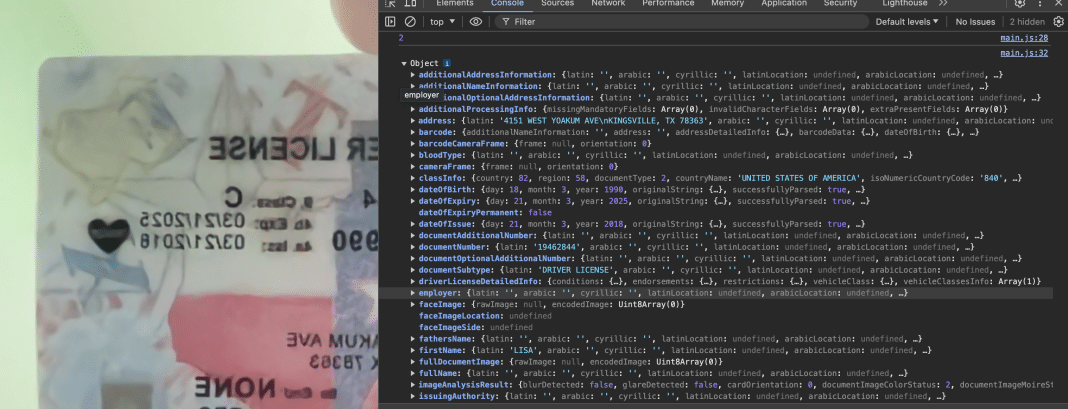Open the top JavaScript context dropdown
This screenshot has height=409, width=1068.
point(443,22)
